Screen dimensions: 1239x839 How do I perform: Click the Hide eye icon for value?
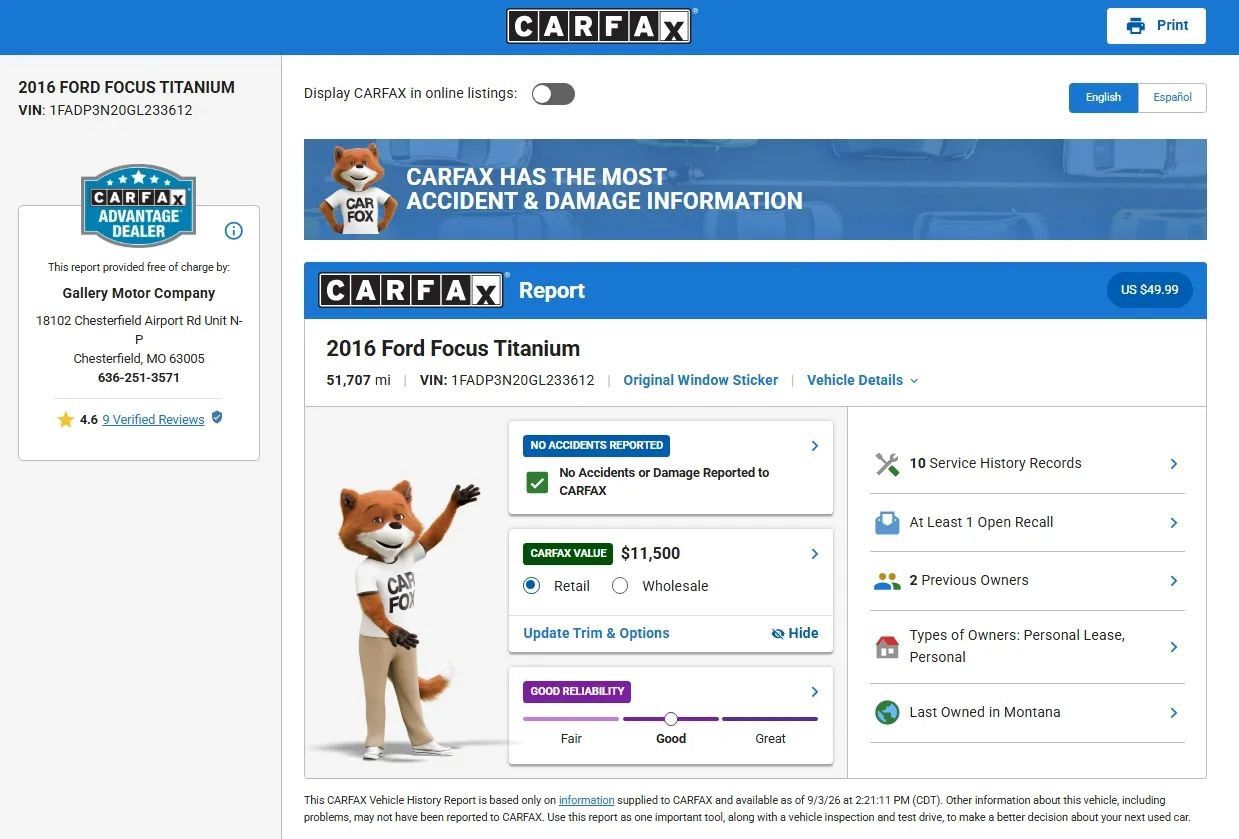tap(778, 634)
